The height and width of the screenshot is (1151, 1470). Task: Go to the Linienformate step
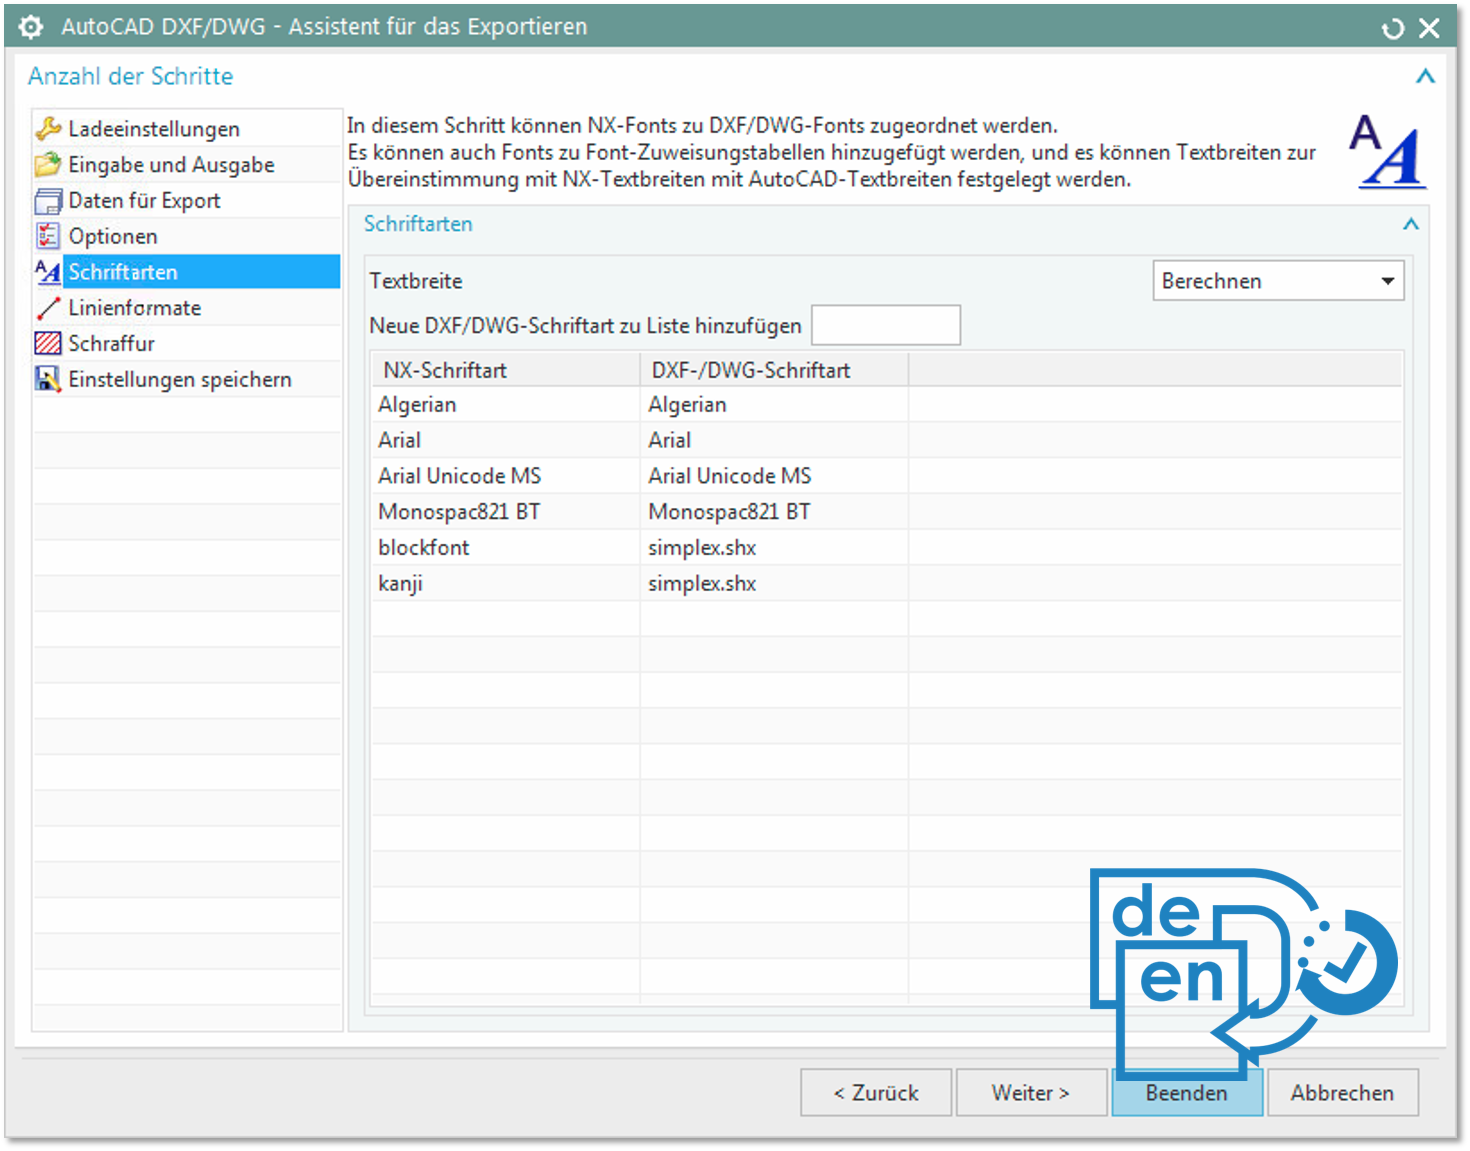point(135,308)
